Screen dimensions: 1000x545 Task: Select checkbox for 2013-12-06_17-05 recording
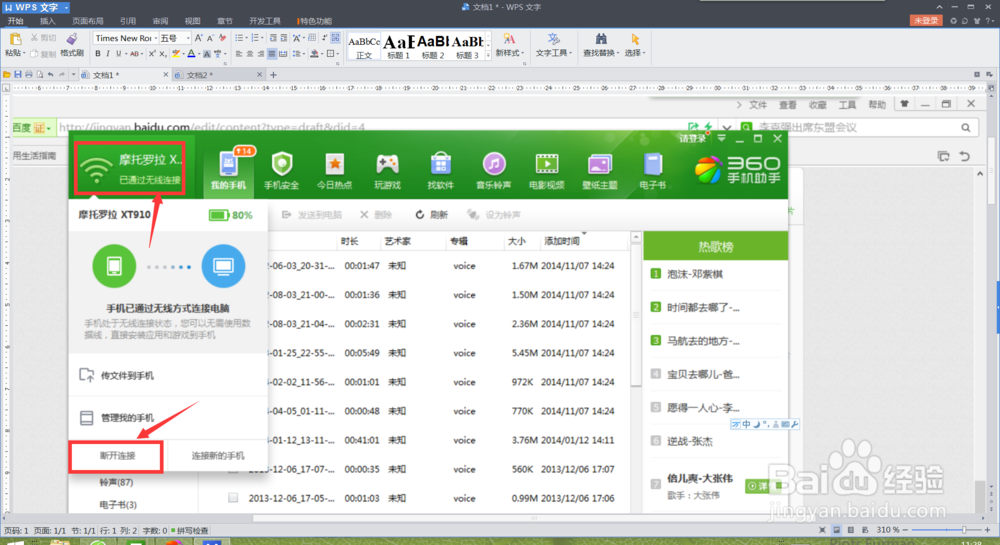233,498
